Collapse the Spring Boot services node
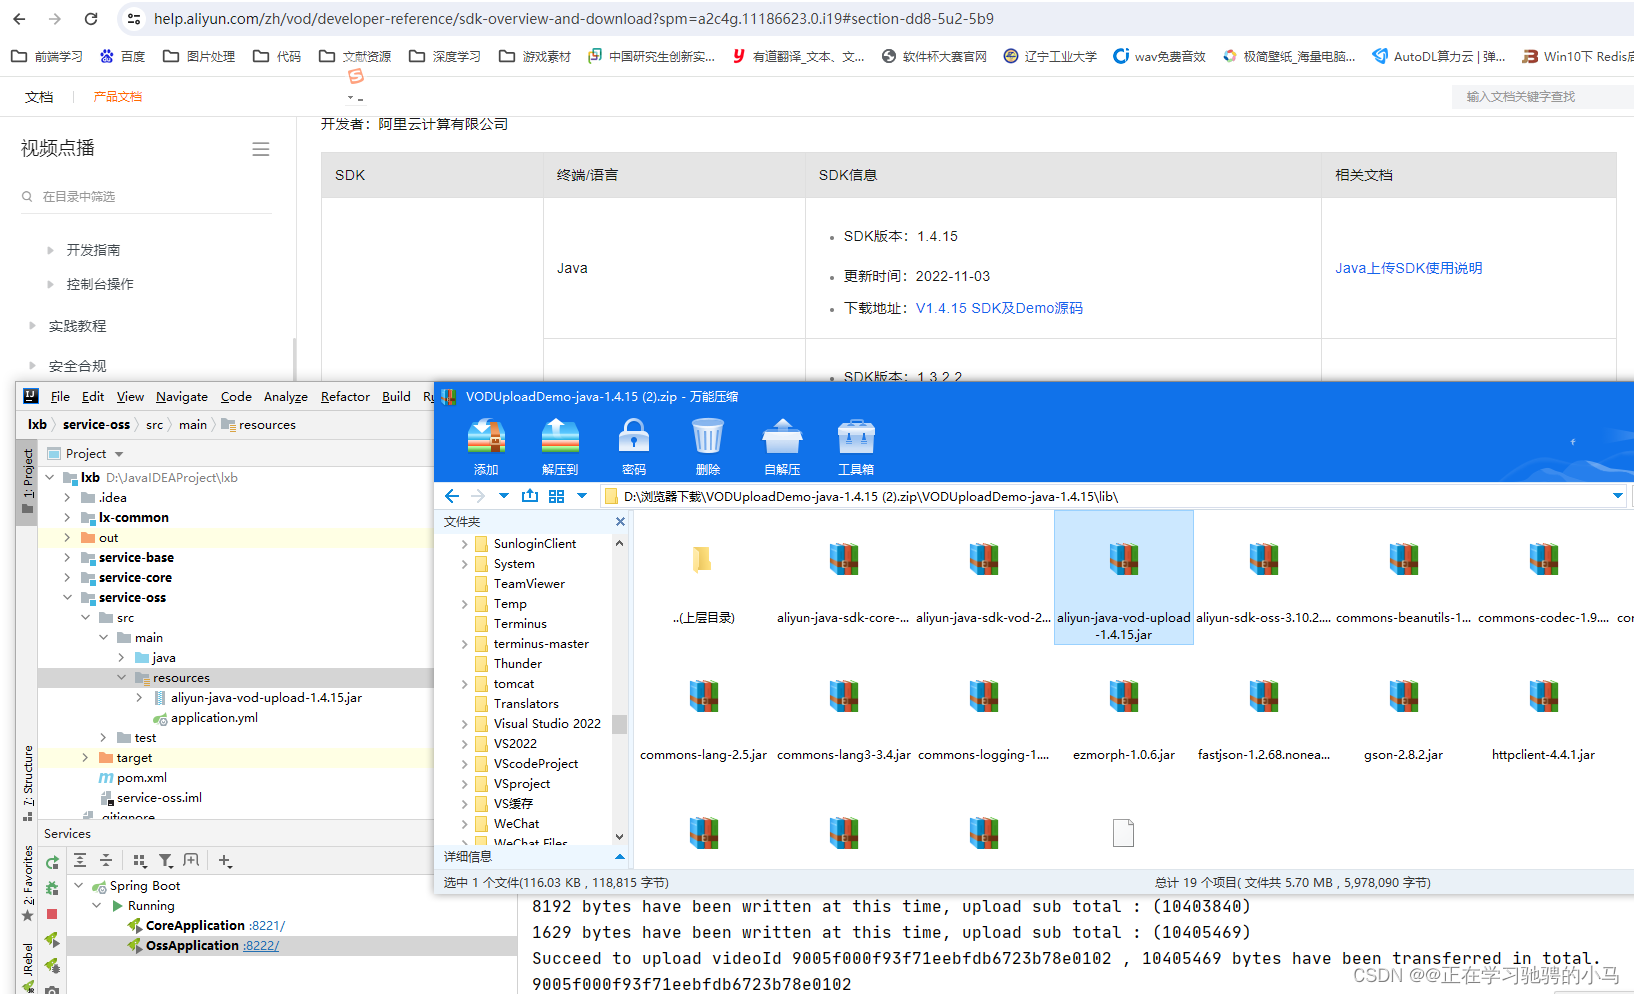Image resolution: width=1634 pixels, height=994 pixels. (78, 886)
